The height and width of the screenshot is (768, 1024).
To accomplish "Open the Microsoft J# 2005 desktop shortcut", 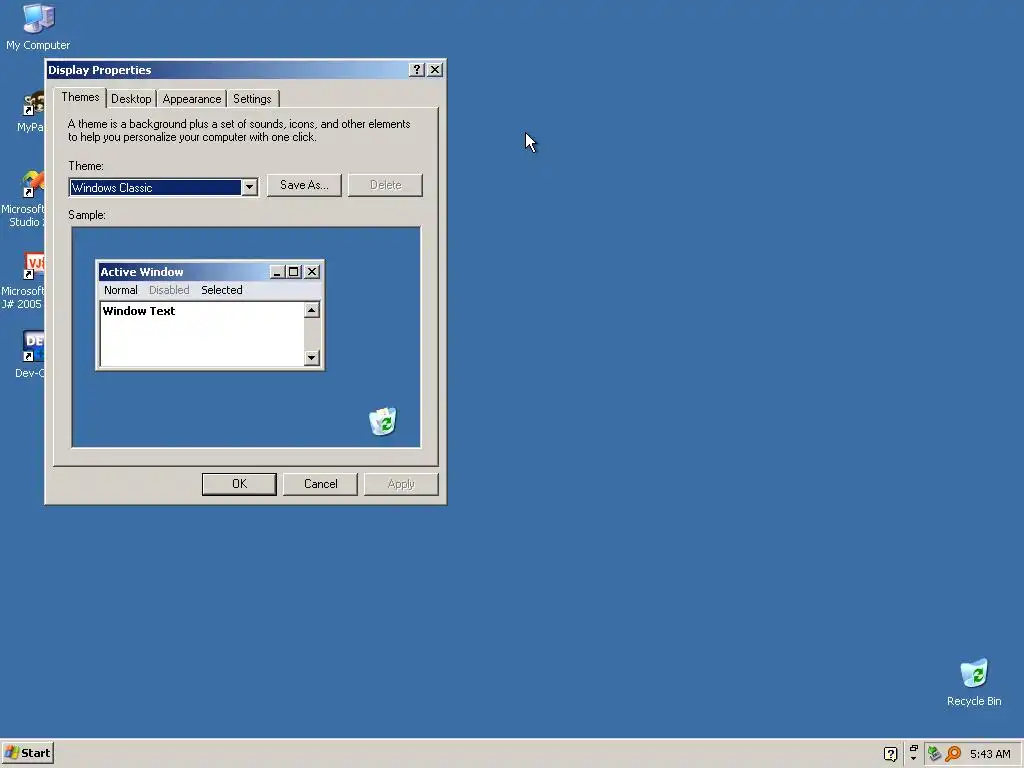I will click(x=23, y=281).
